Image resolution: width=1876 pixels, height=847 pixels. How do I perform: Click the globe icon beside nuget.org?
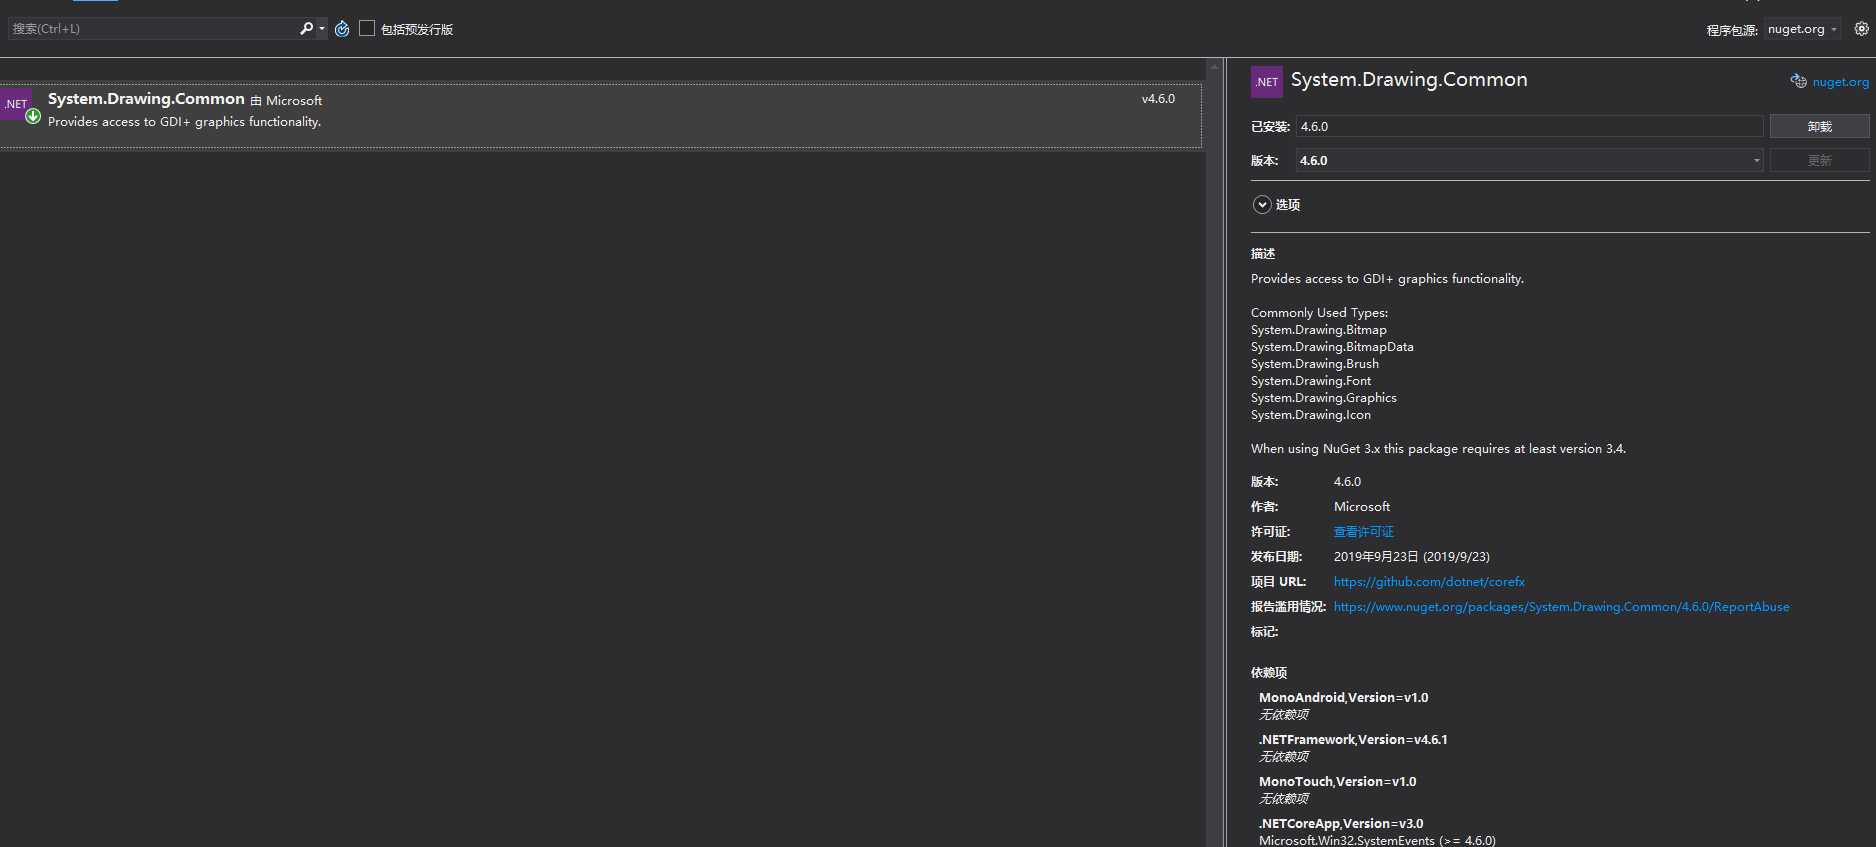pyautogui.click(x=1798, y=81)
